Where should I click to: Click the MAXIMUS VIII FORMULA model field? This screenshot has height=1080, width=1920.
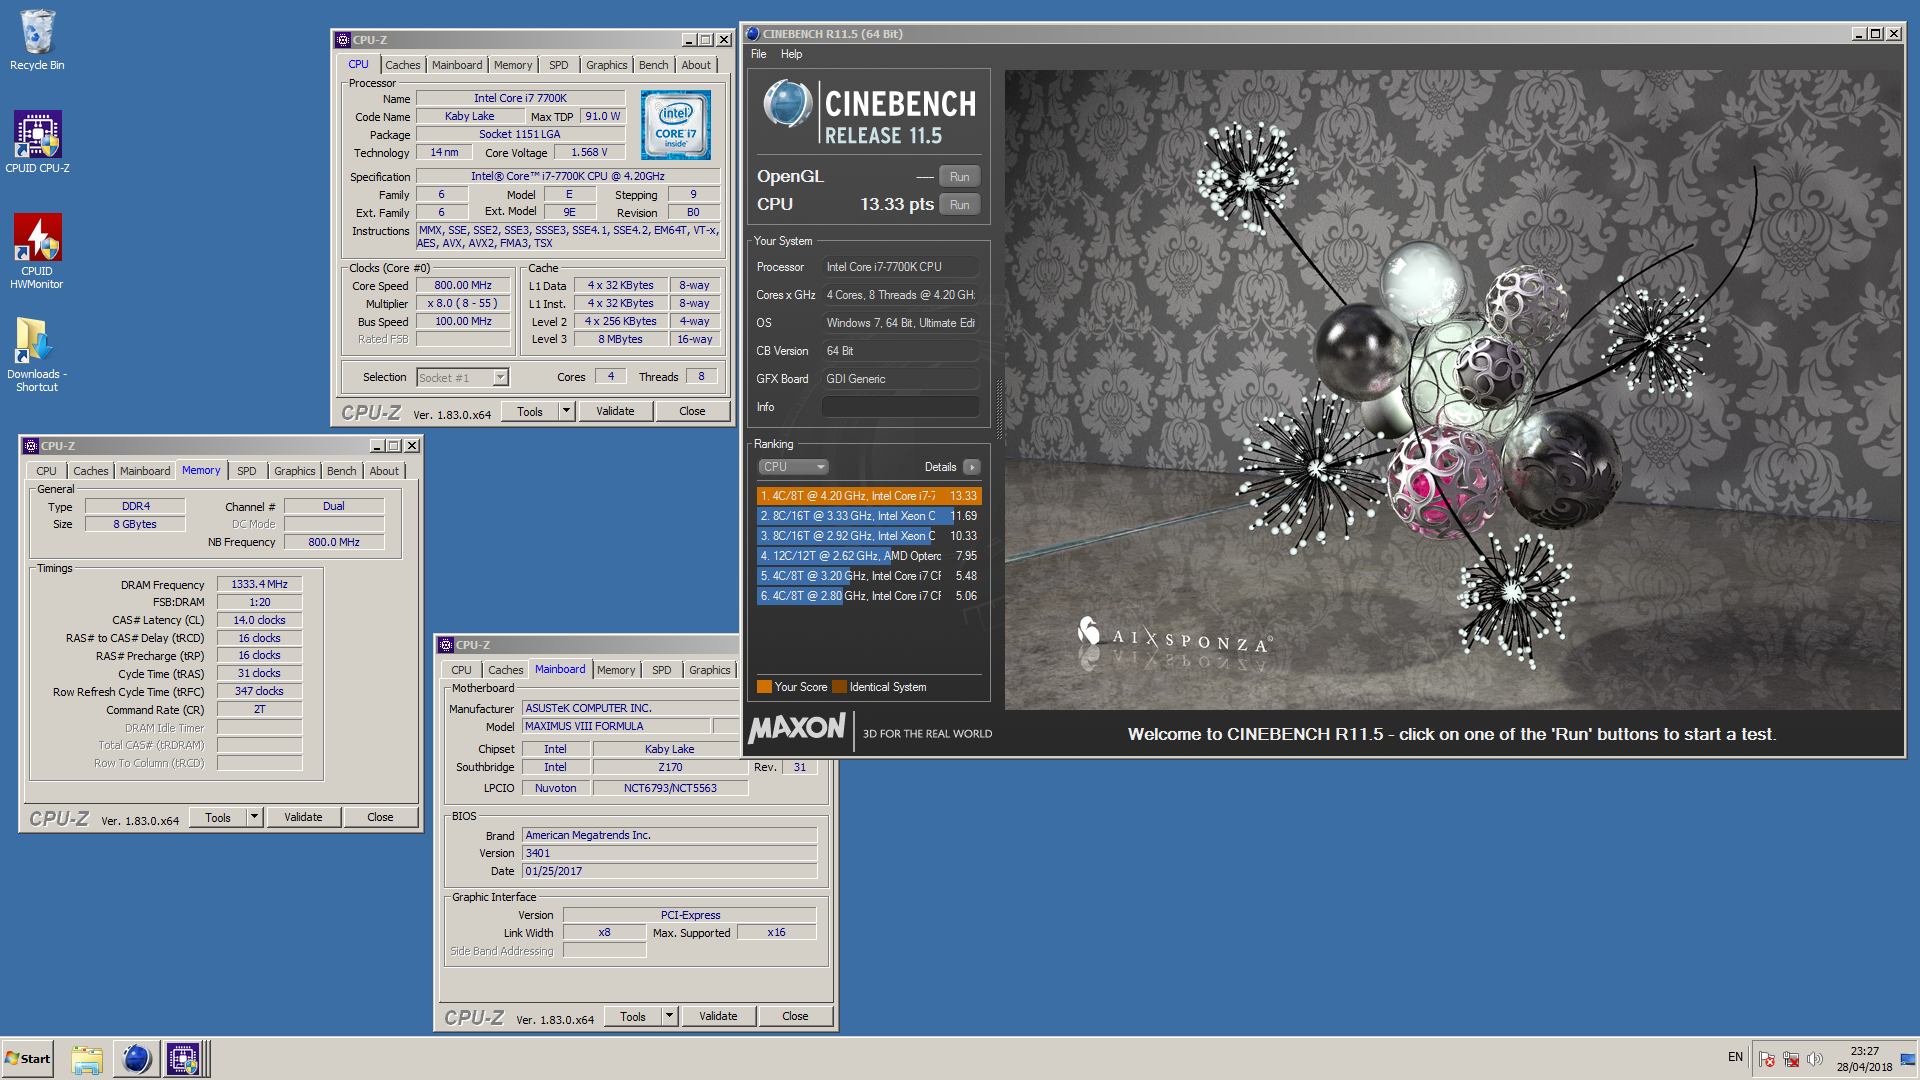[x=616, y=726]
